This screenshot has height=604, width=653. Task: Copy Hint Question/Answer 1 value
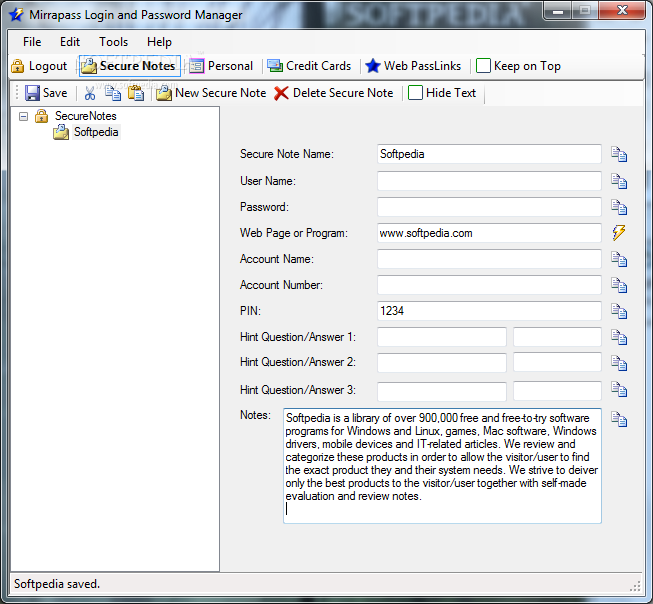(x=619, y=337)
